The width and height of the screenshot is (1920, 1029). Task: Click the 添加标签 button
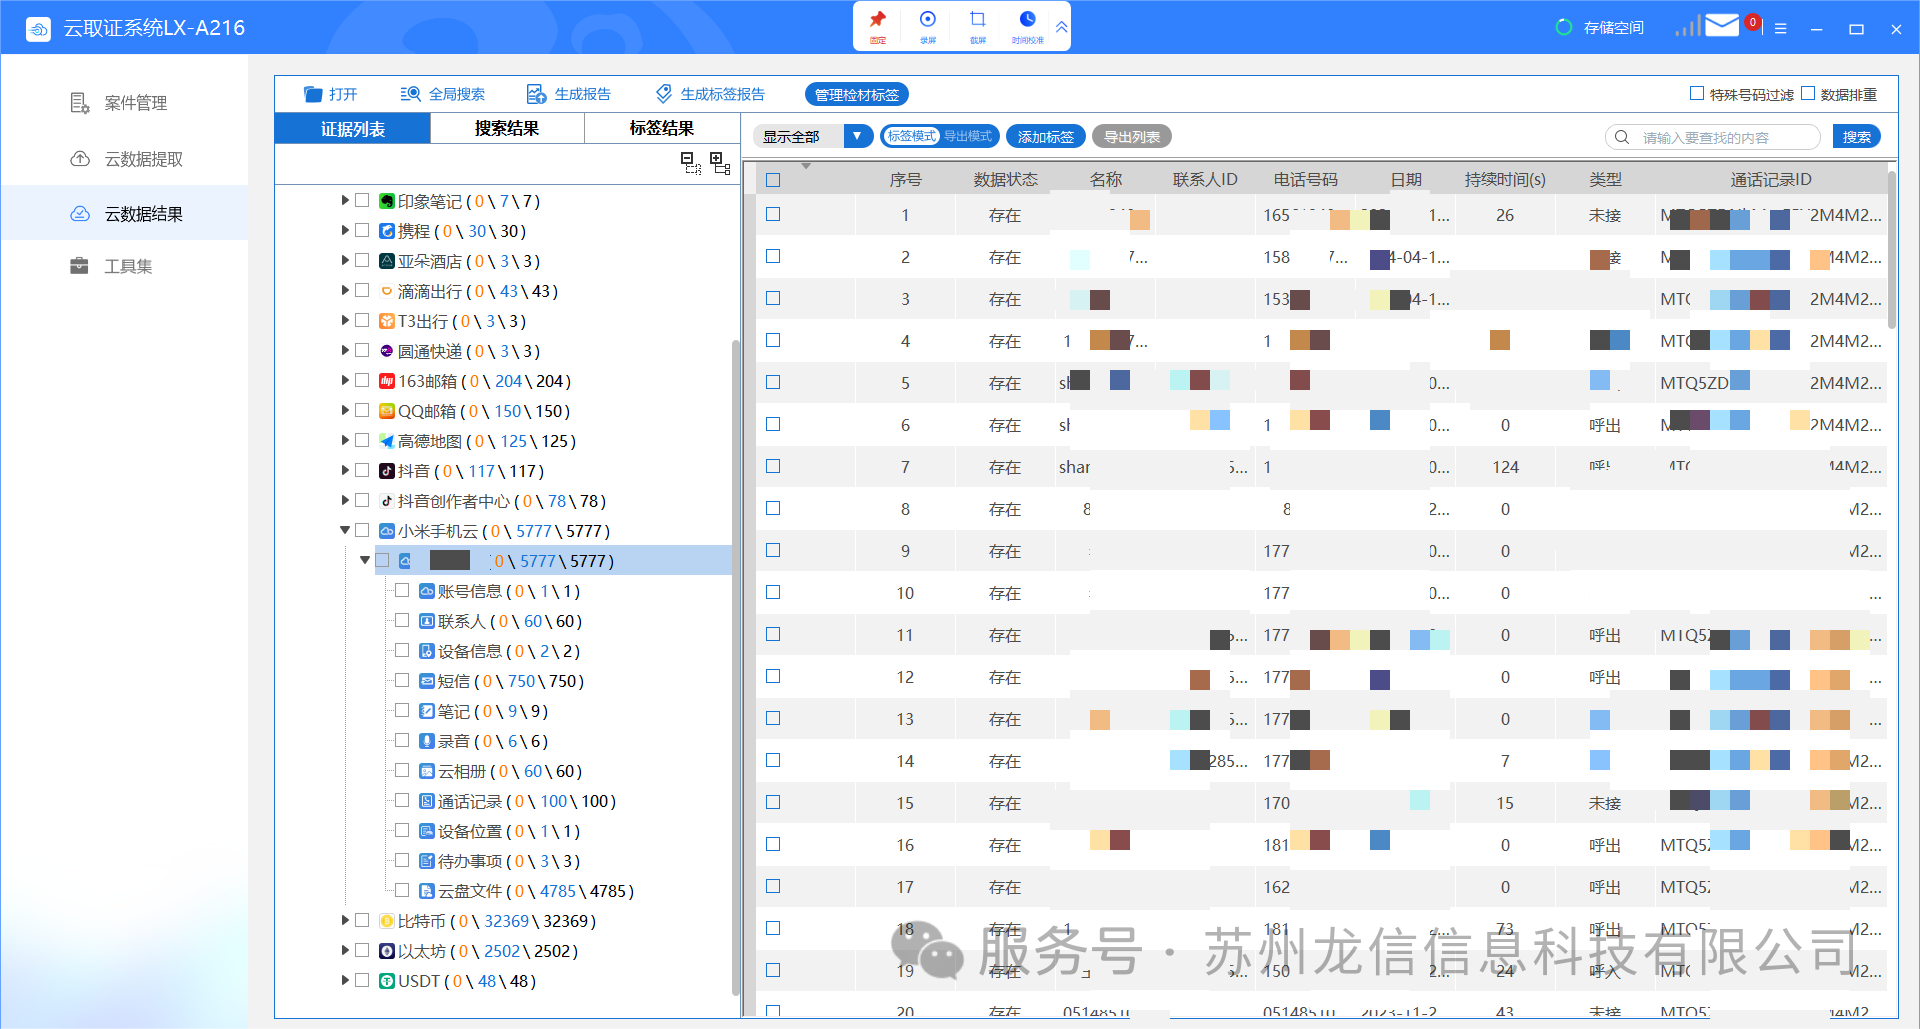pyautogui.click(x=1045, y=136)
